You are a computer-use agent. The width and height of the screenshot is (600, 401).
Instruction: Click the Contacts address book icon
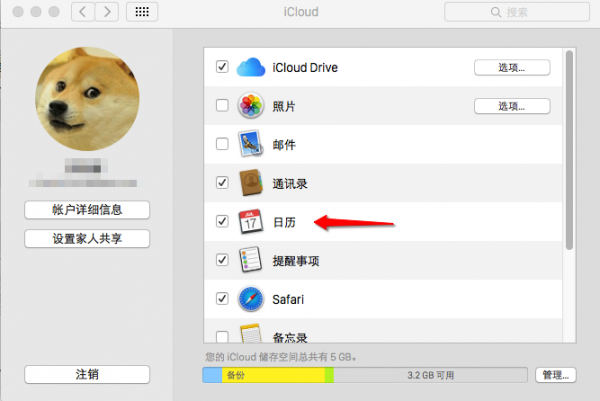[251, 183]
